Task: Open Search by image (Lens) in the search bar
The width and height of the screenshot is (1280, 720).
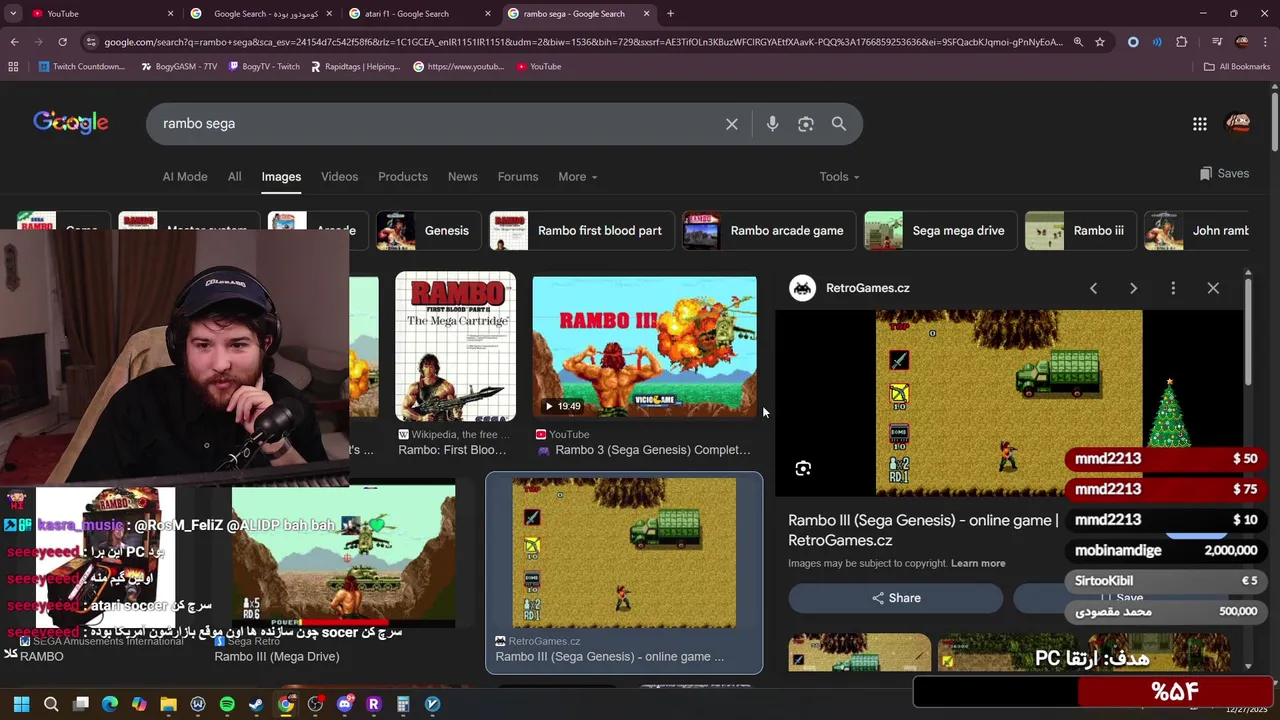Action: (x=806, y=124)
